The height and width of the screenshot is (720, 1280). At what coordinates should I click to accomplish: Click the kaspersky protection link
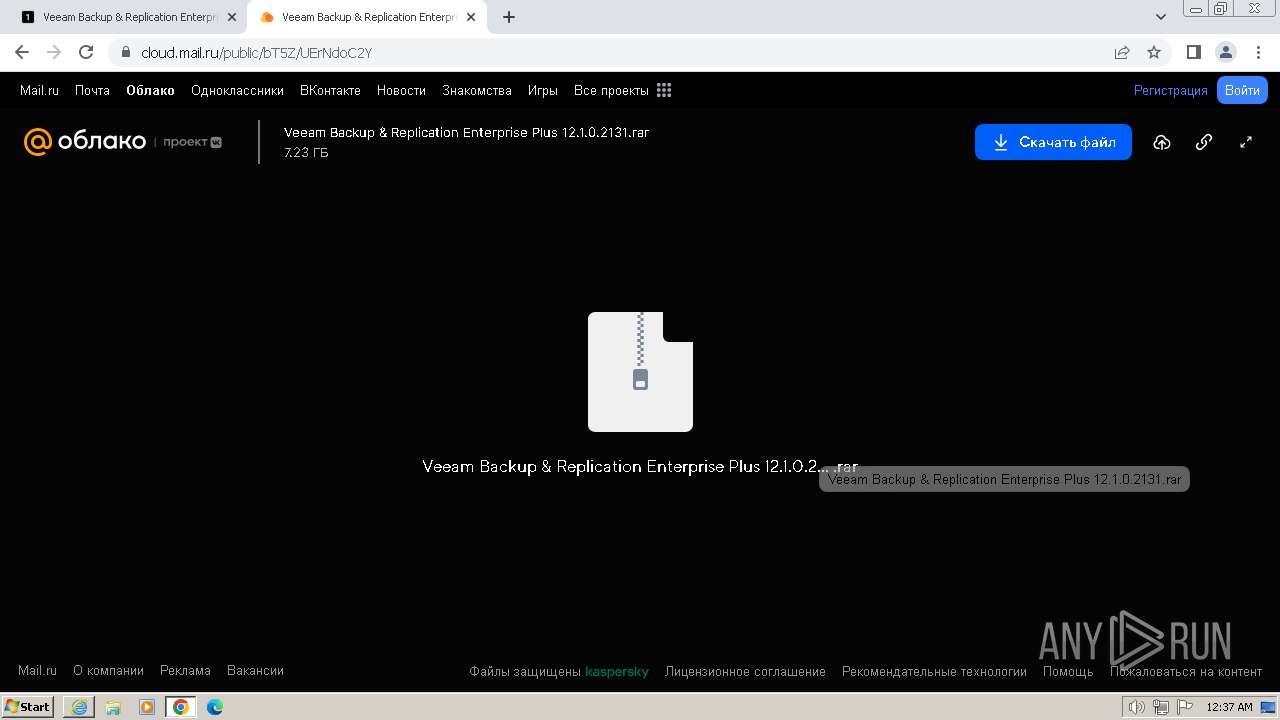click(x=617, y=672)
